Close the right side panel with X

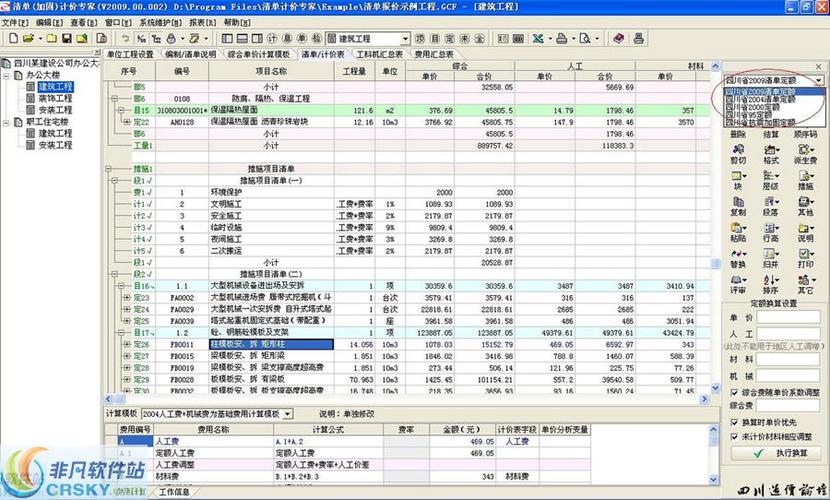pyautogui.click(x=818, y=67)
